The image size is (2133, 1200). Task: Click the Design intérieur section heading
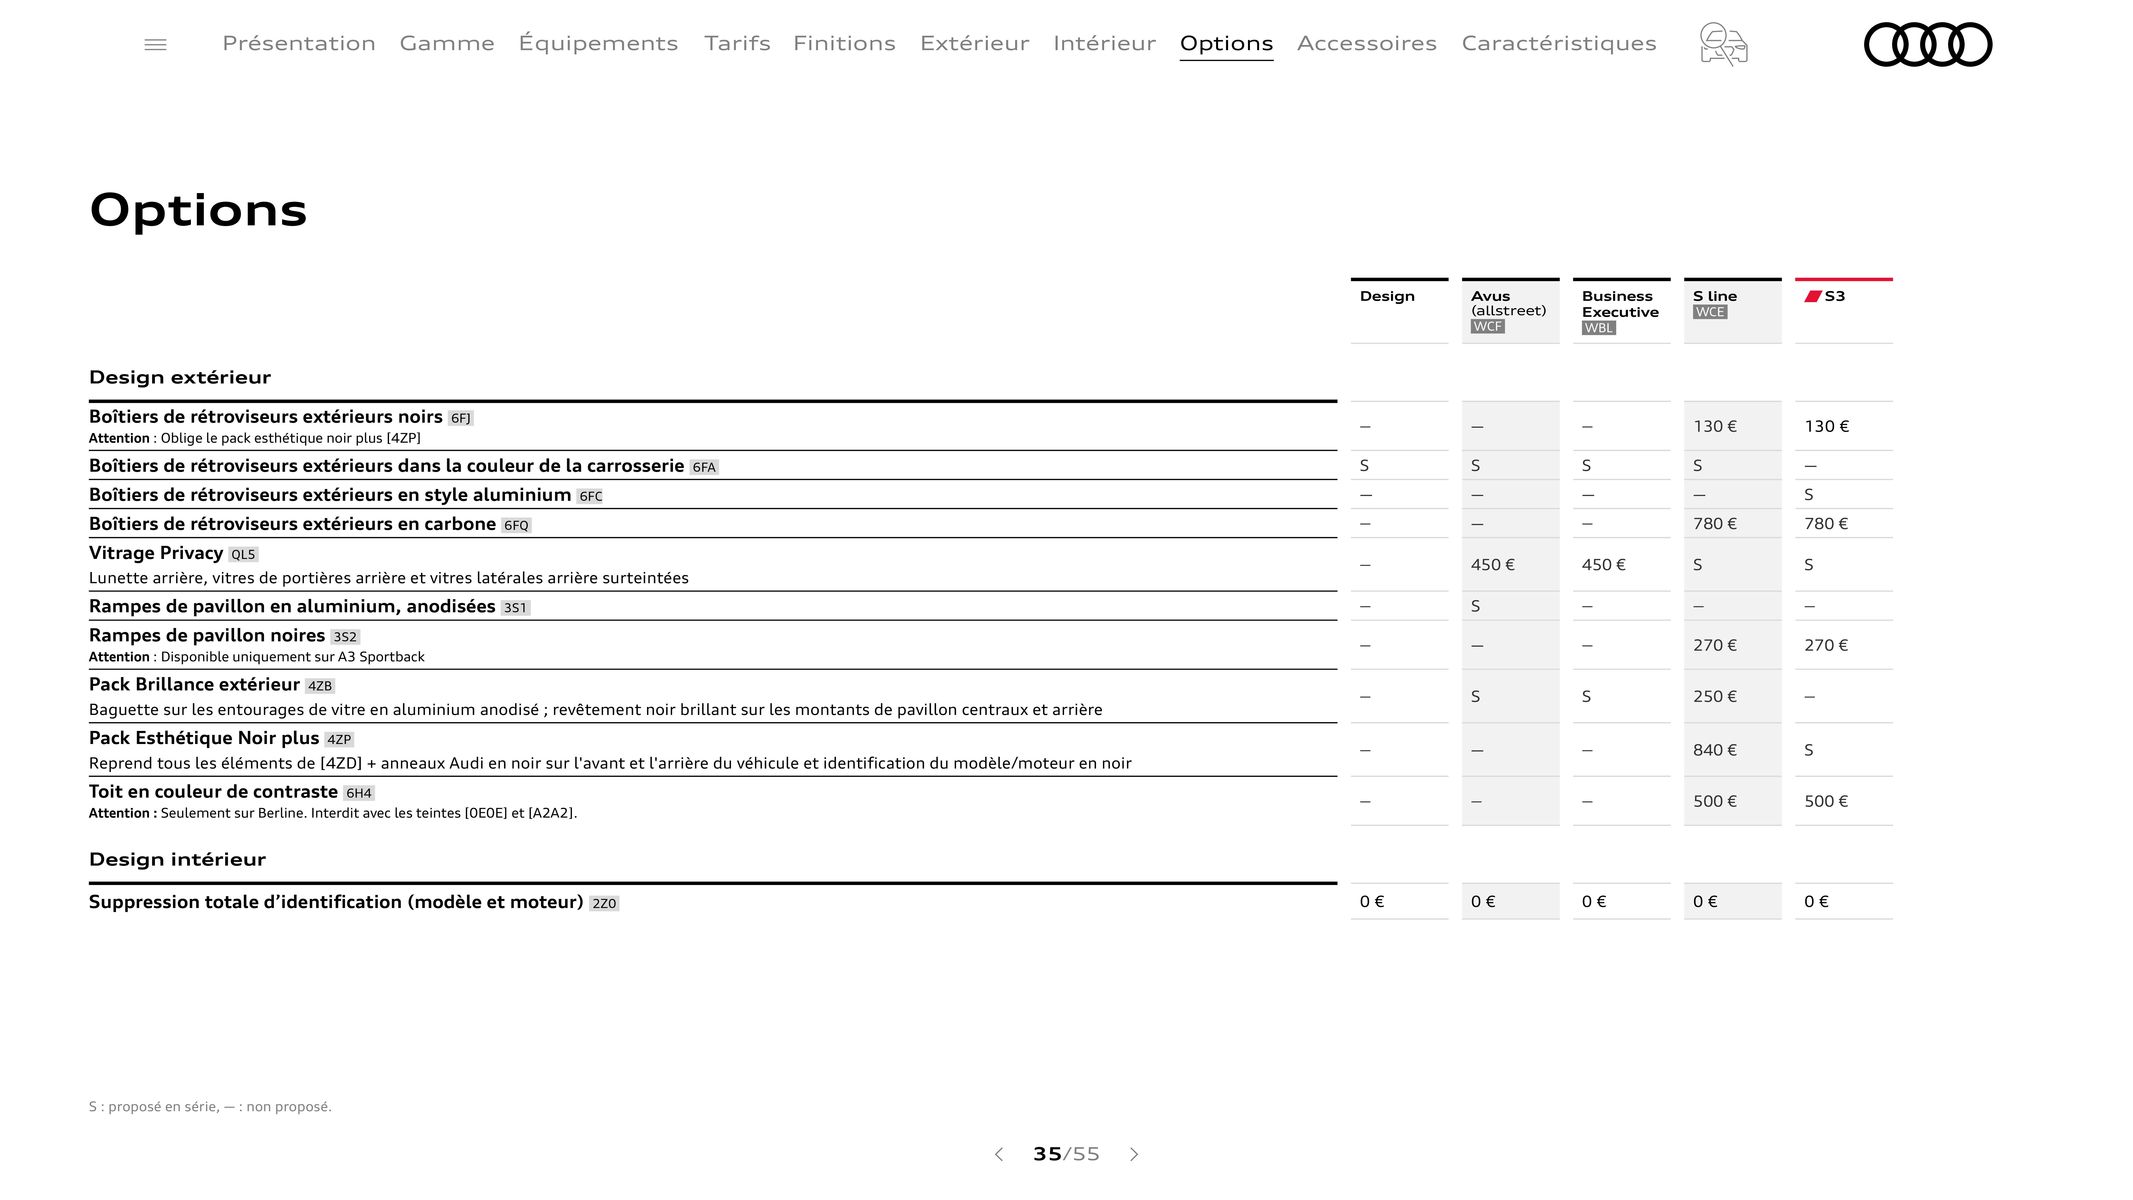click(x=177, y=859)
